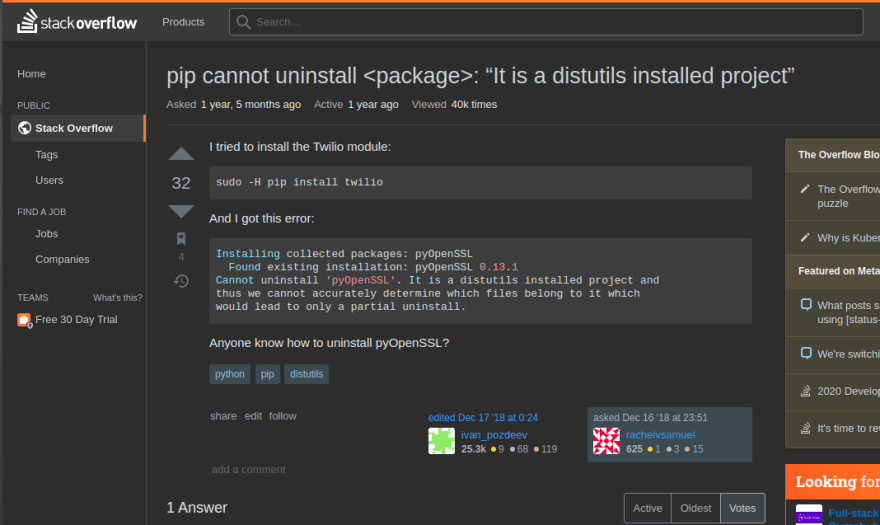Open We're switching meta link
Image resolution: width=880 pixels, height=525 pixels.
point(849,354)
